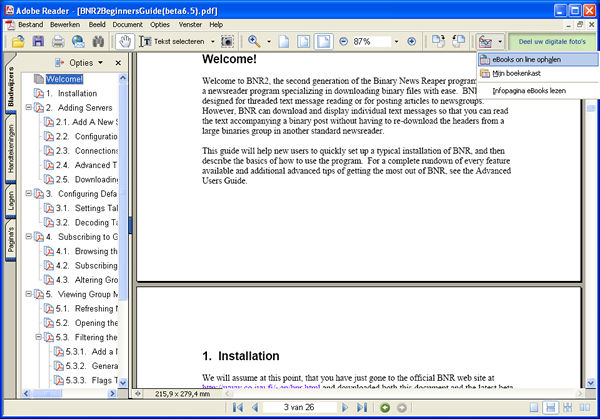Open the Beeld menu
Screen dimensions: 600x419
[97, 24]
